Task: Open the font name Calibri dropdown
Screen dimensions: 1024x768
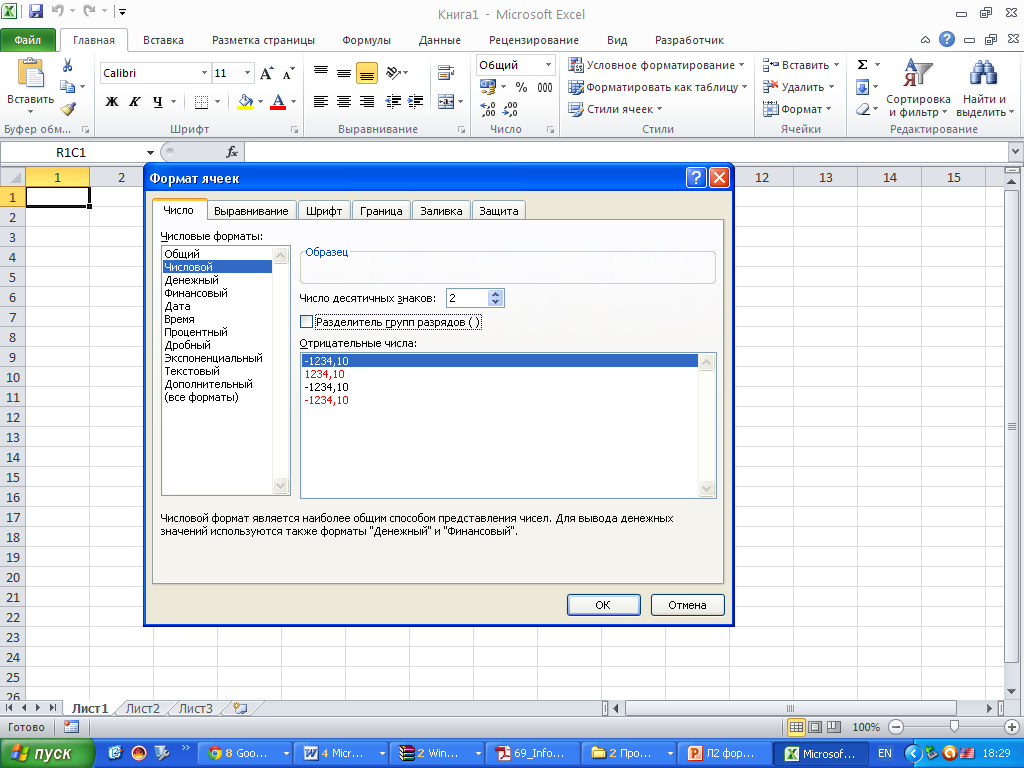Action: [204, 73]
